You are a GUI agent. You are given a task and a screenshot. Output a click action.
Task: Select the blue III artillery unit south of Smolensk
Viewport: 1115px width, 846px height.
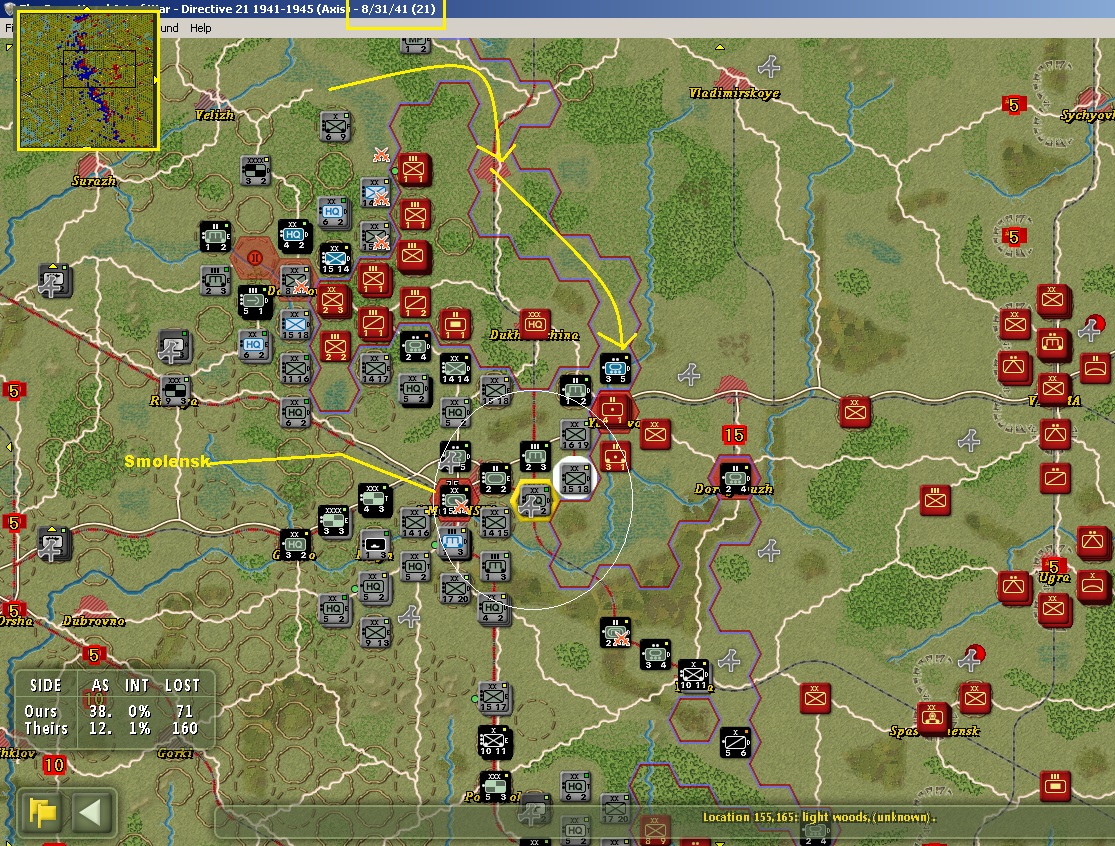[454, 542]
